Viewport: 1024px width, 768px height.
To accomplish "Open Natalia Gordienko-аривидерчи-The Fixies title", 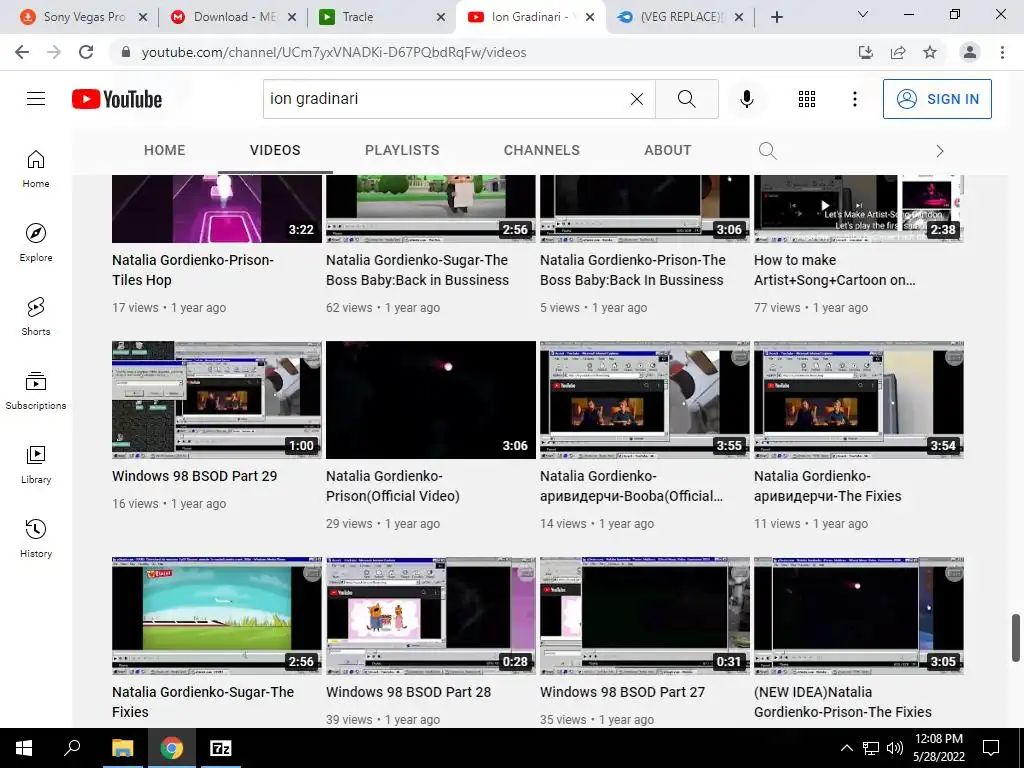I will pos(827,486).
